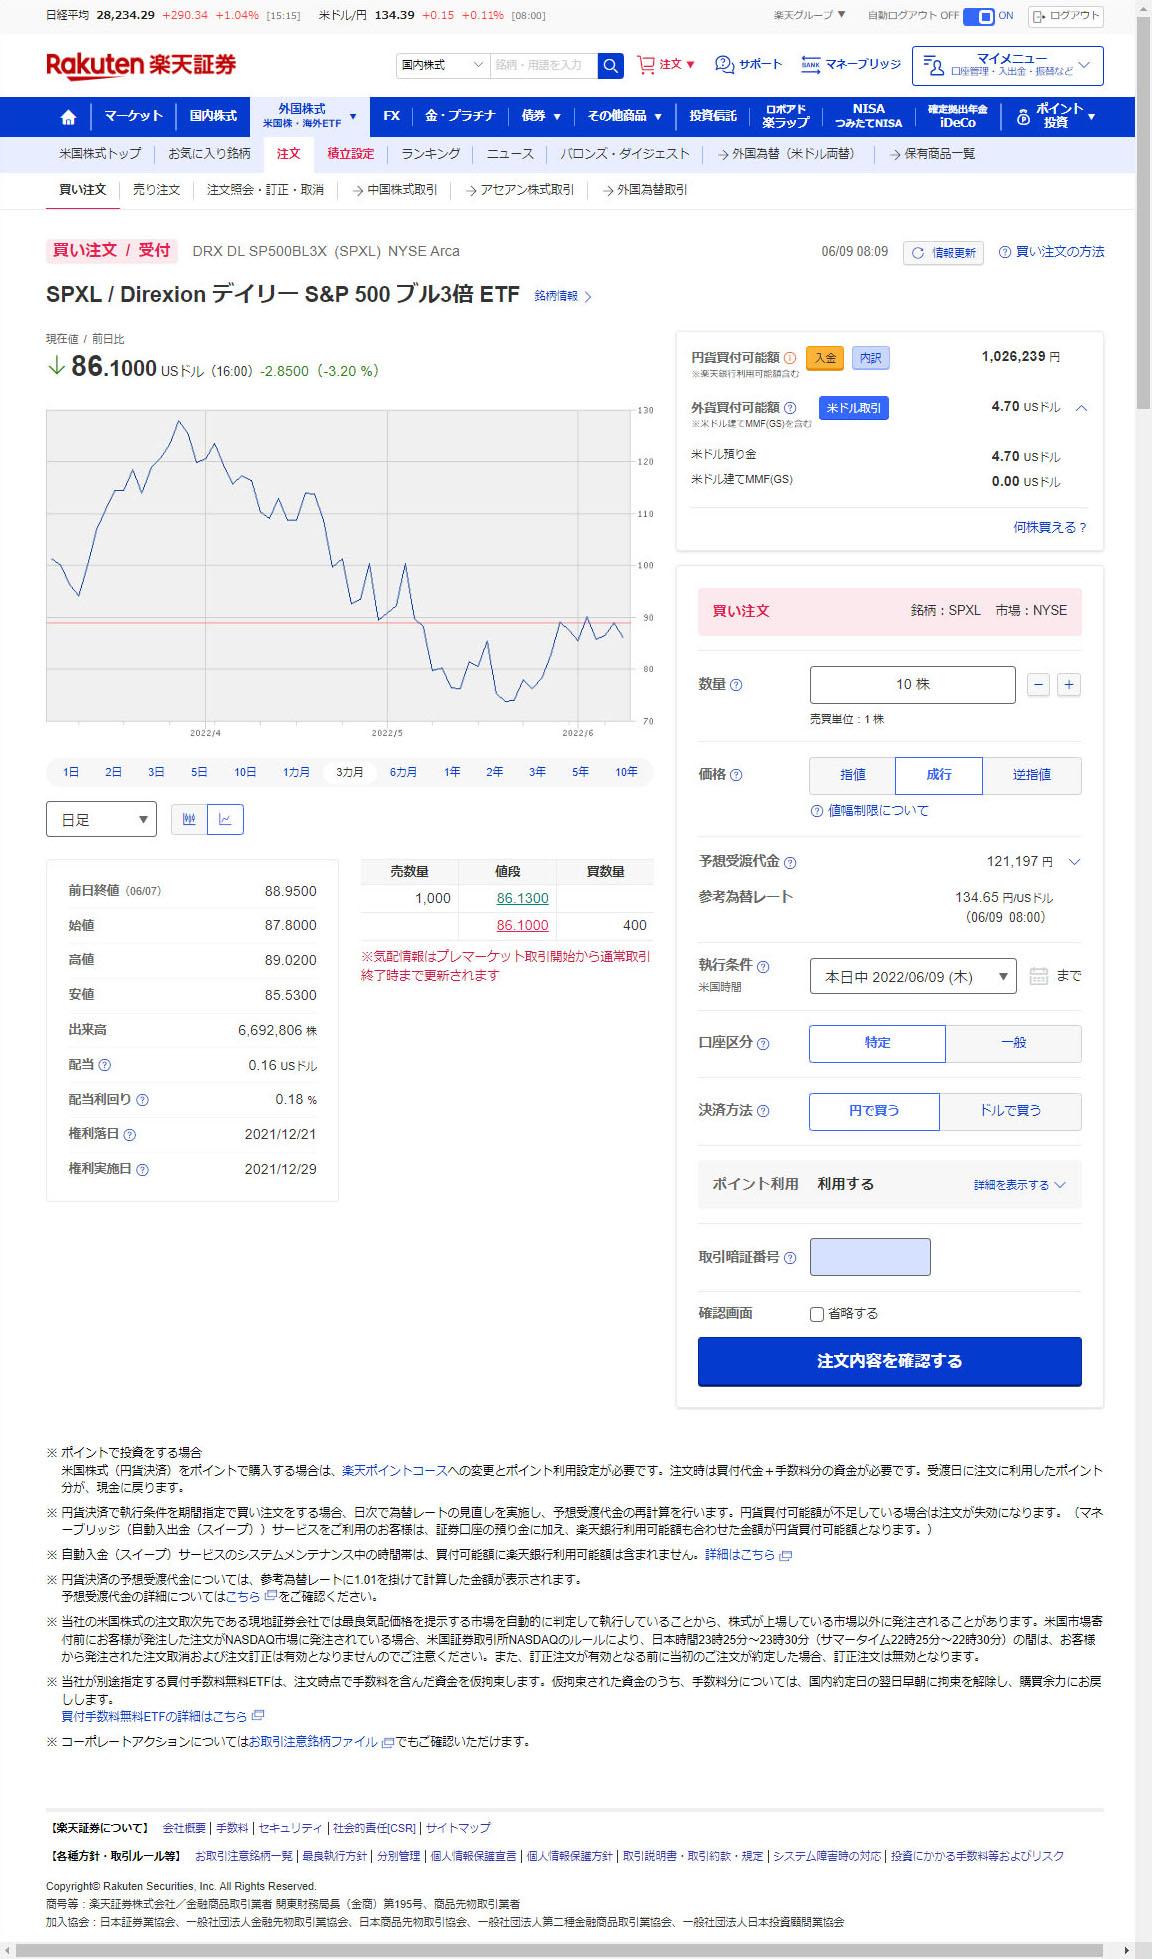This screenshot has width=1152, height=1959.
Task: Select the candlestick chart type icon
Action: pos(189,819)
